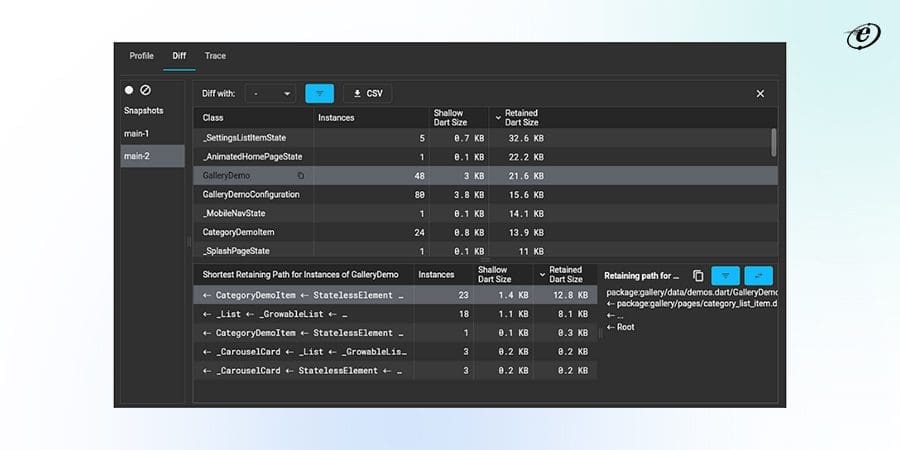Open the Diff tab

pos(179,56)
